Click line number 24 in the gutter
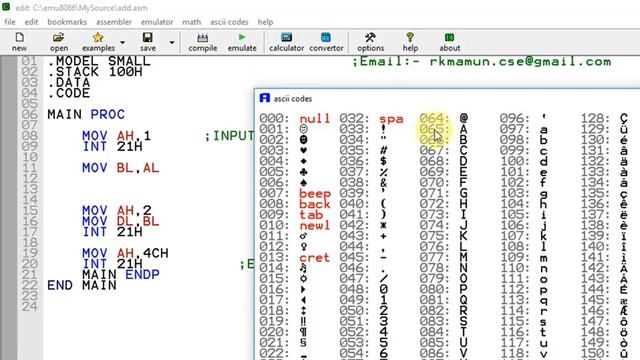640x360 pixels. (29, 307)
